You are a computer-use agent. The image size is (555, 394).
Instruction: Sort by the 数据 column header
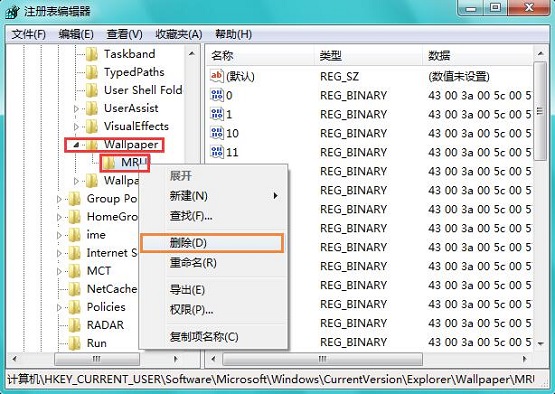[477, 56]
